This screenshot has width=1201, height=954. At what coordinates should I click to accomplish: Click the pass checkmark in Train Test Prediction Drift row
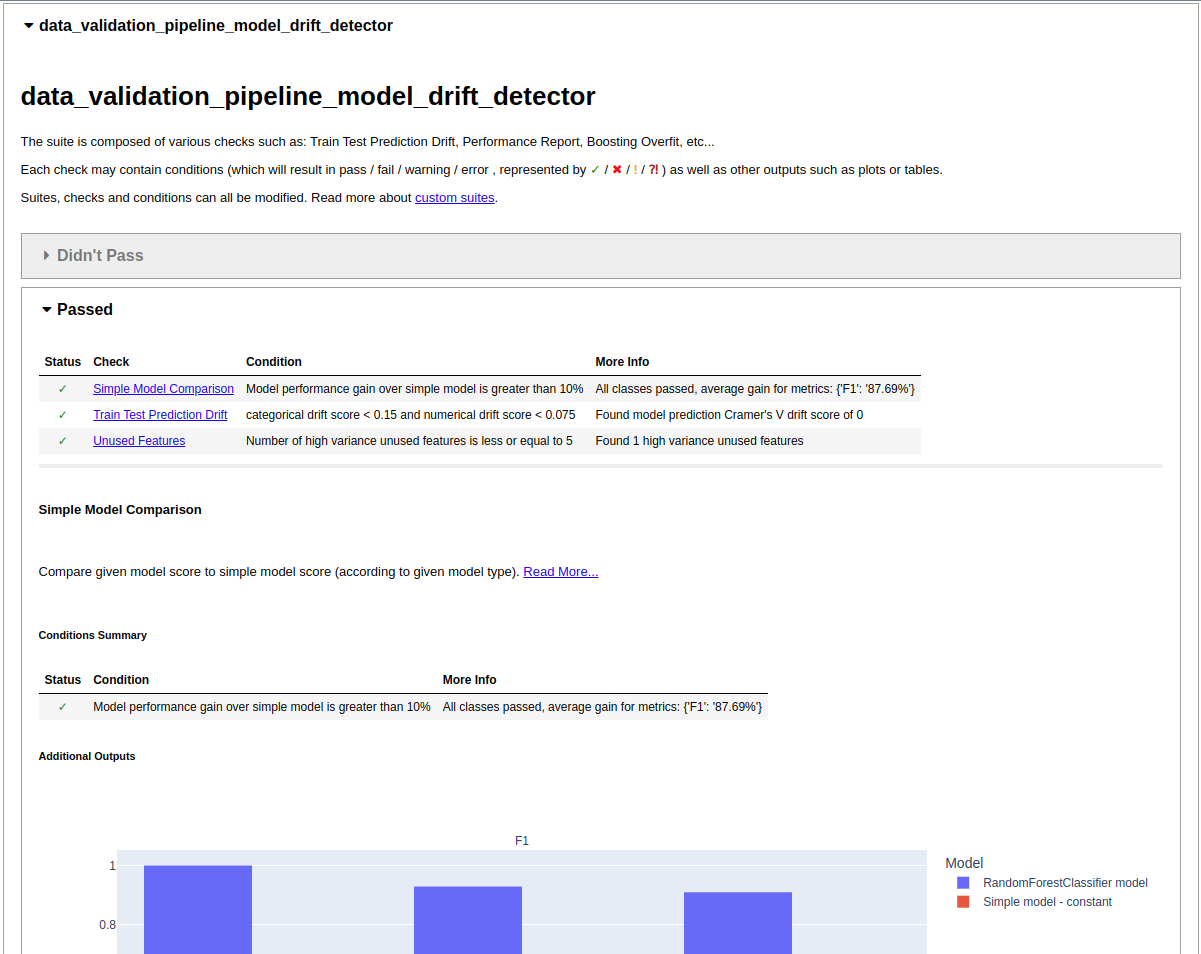(x=63, y=415)
